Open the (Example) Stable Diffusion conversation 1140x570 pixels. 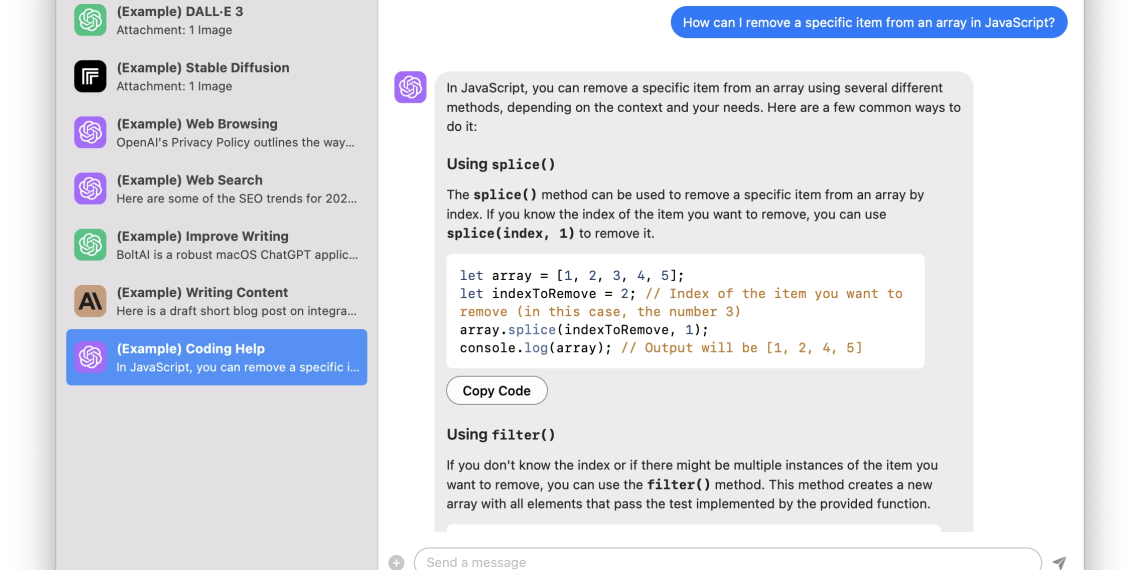[235, 77]
